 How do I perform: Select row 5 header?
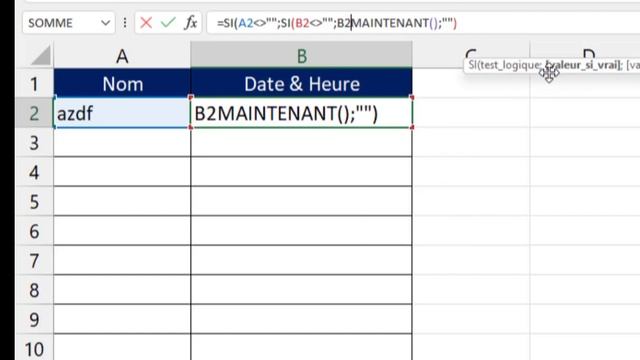tap(34, 201)
